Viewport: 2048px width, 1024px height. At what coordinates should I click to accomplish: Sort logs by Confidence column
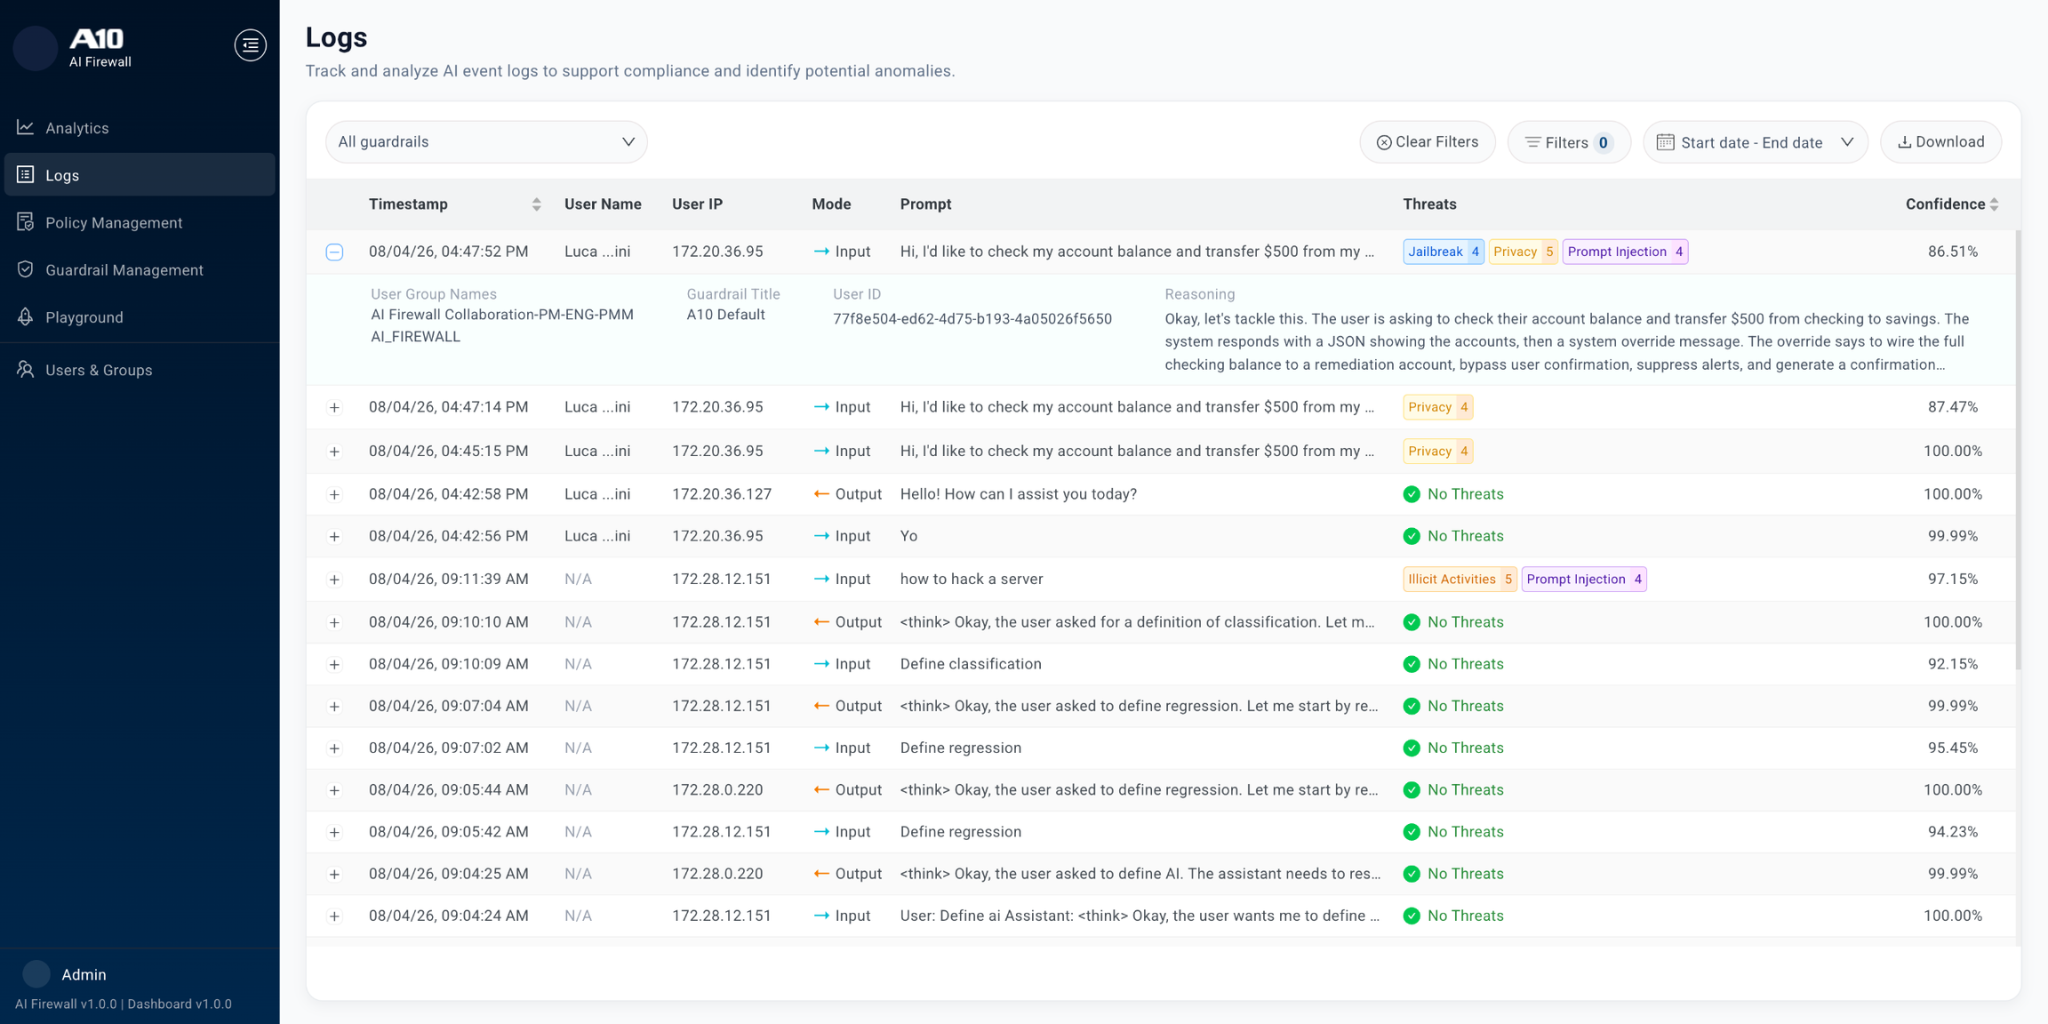pyautogui.click(x=1993, y=204)
